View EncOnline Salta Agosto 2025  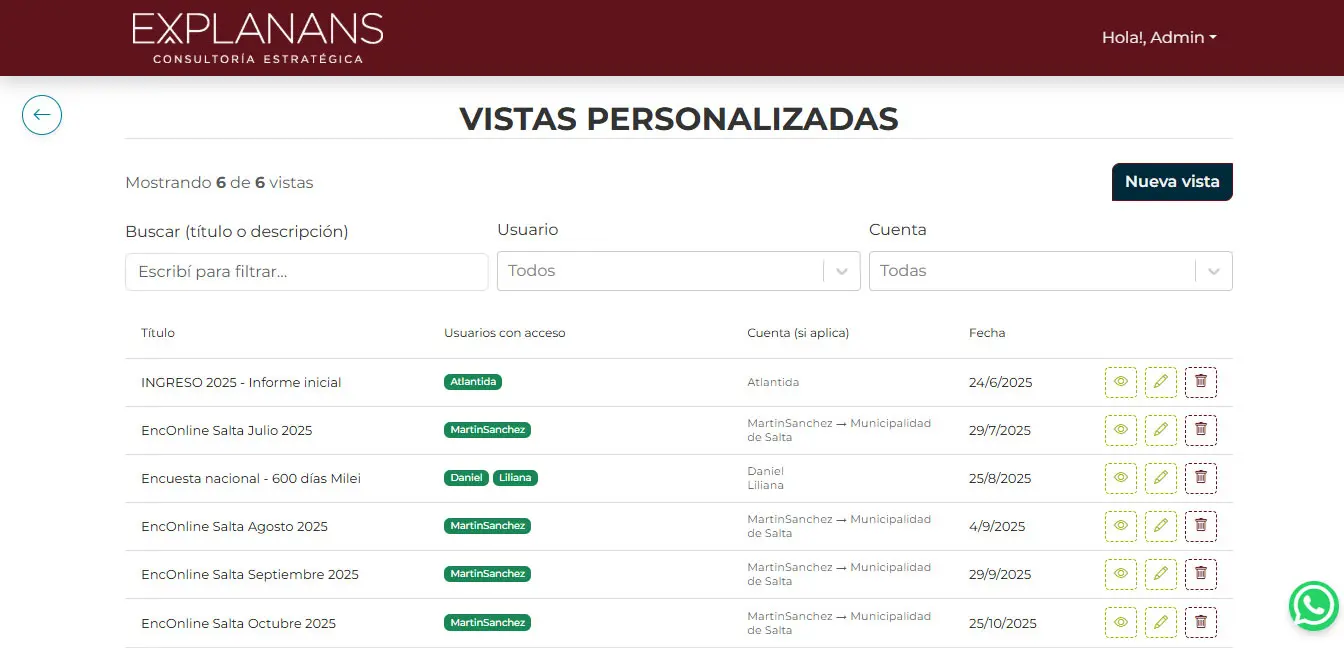coord(1121,526)
